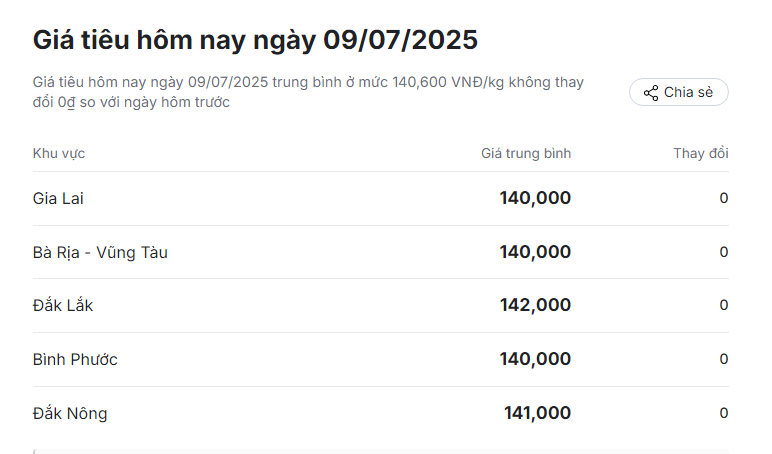This screenshot has width=772, height=454.
Task: Click Đắk Nông price 141,000
Action: pyautogui.click(x=537, y=413)
